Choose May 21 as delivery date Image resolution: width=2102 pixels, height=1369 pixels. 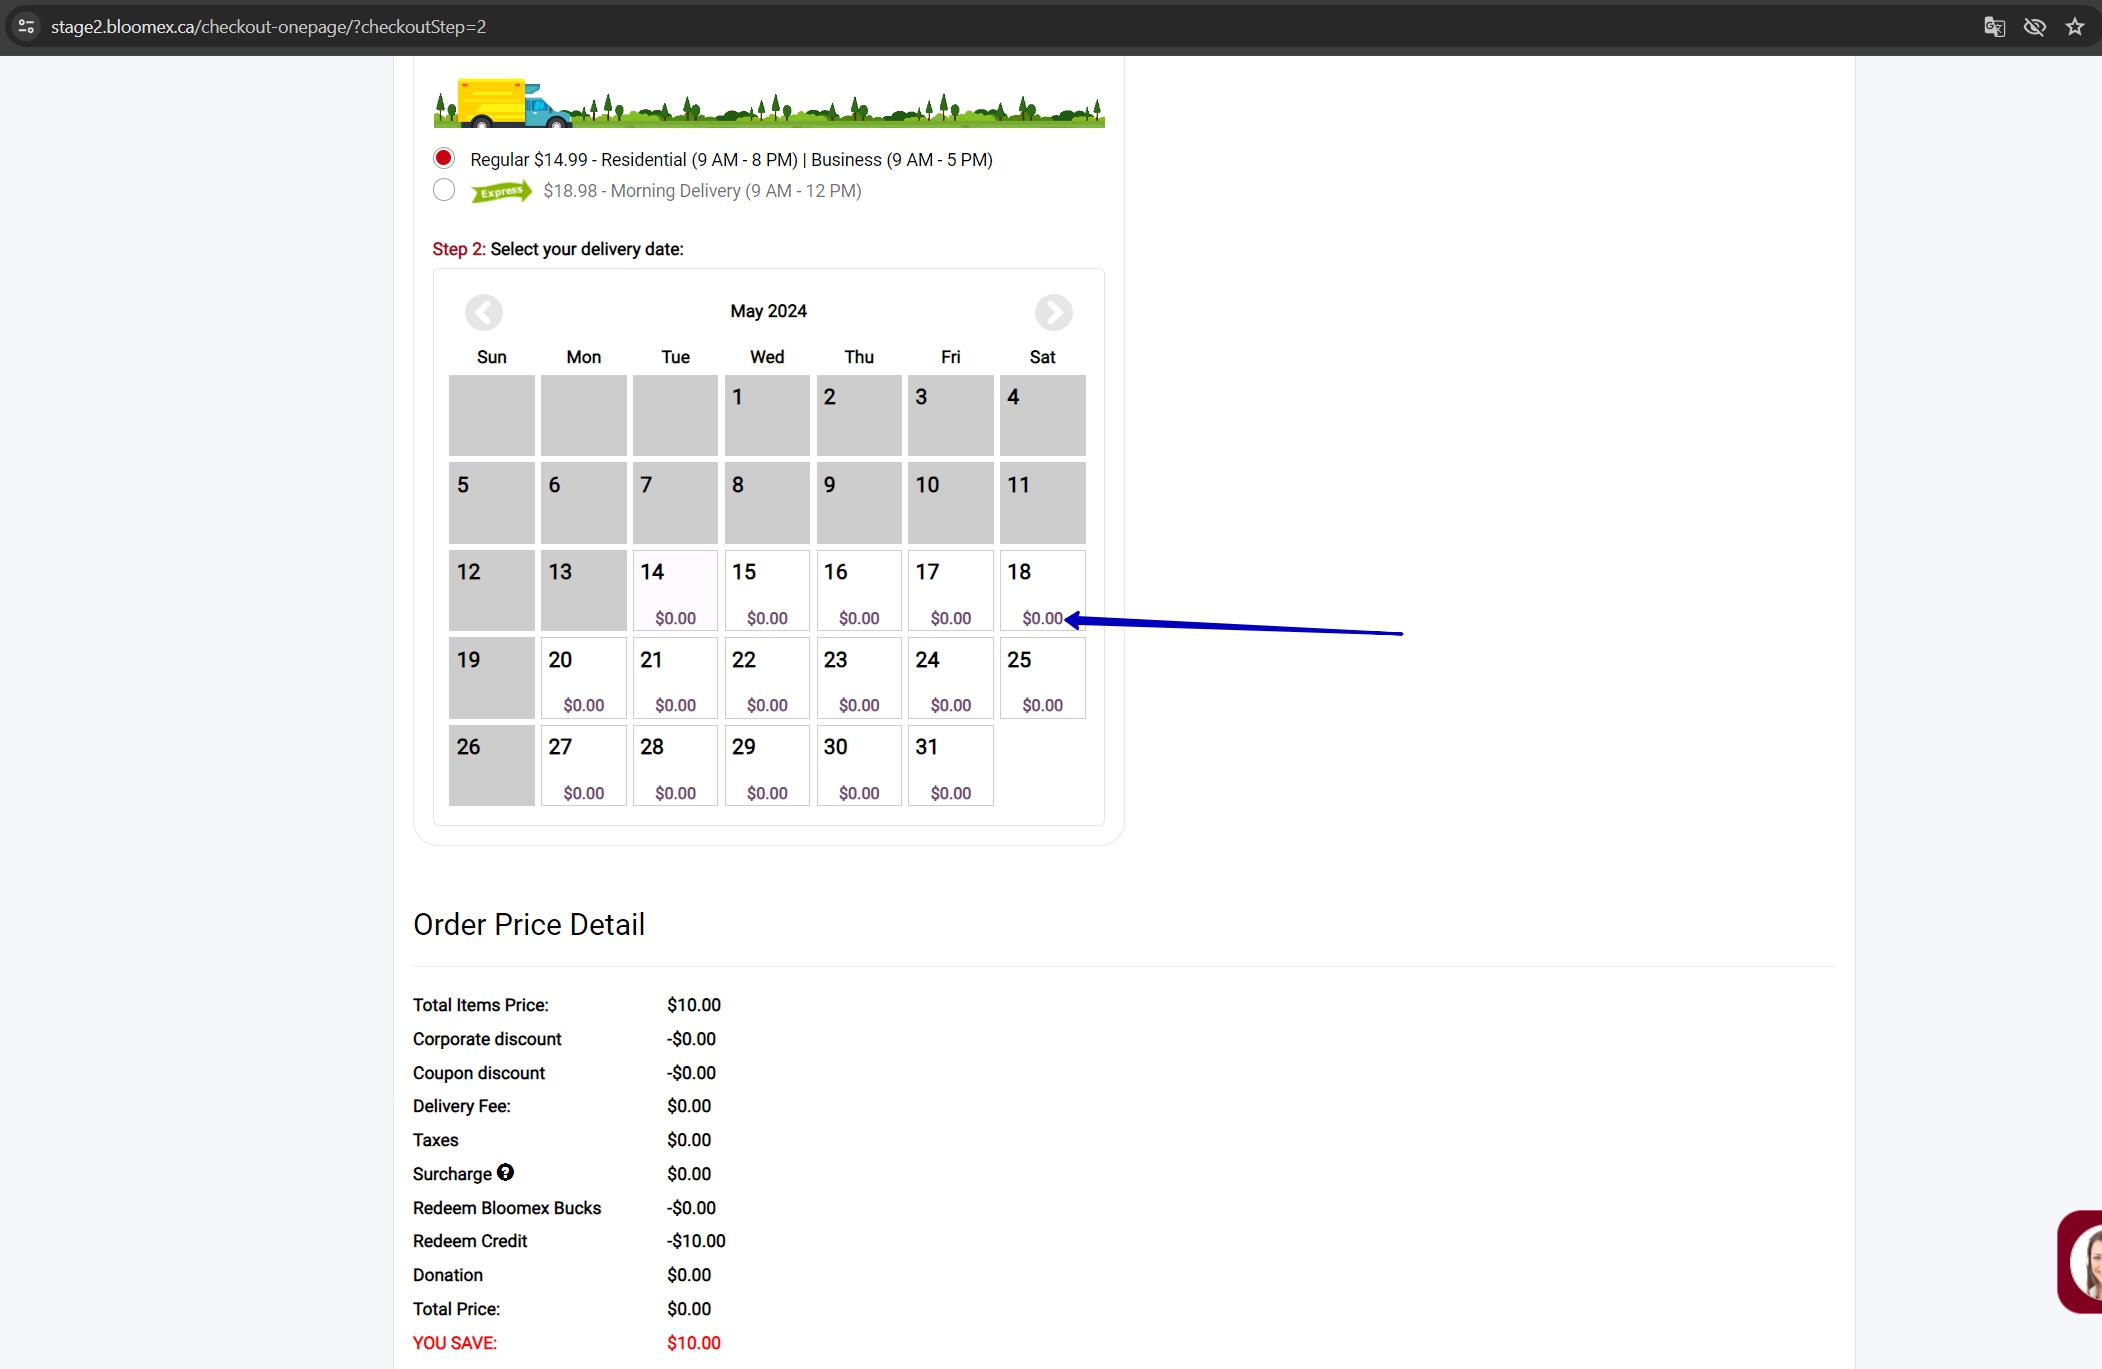click(x=675, y=678)
